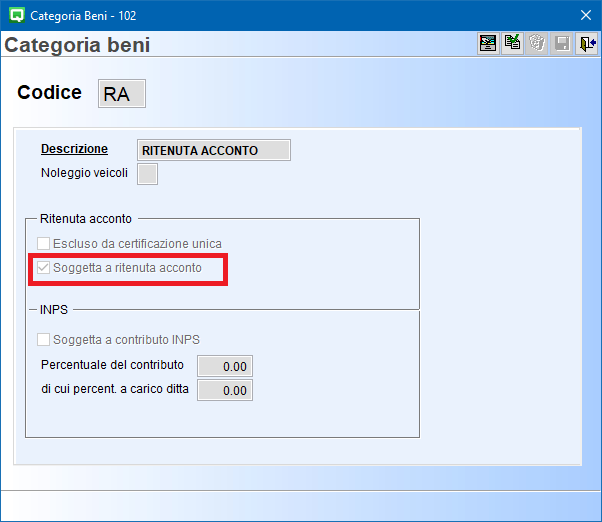
Task: Click the Codice field containing RA
Action: tap(122, 93)
